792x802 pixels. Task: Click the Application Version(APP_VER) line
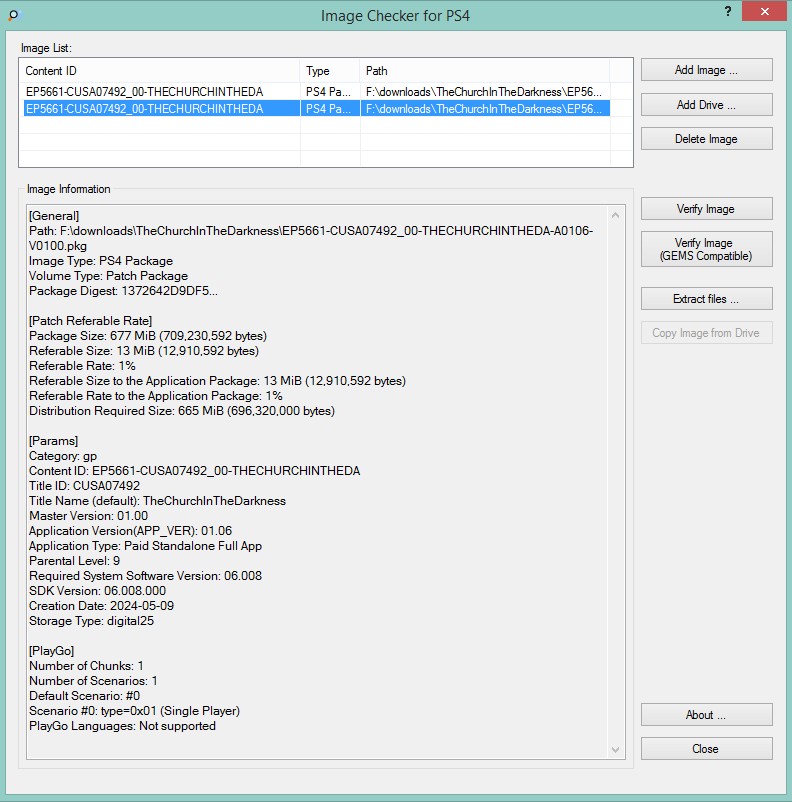click(130, 531)
